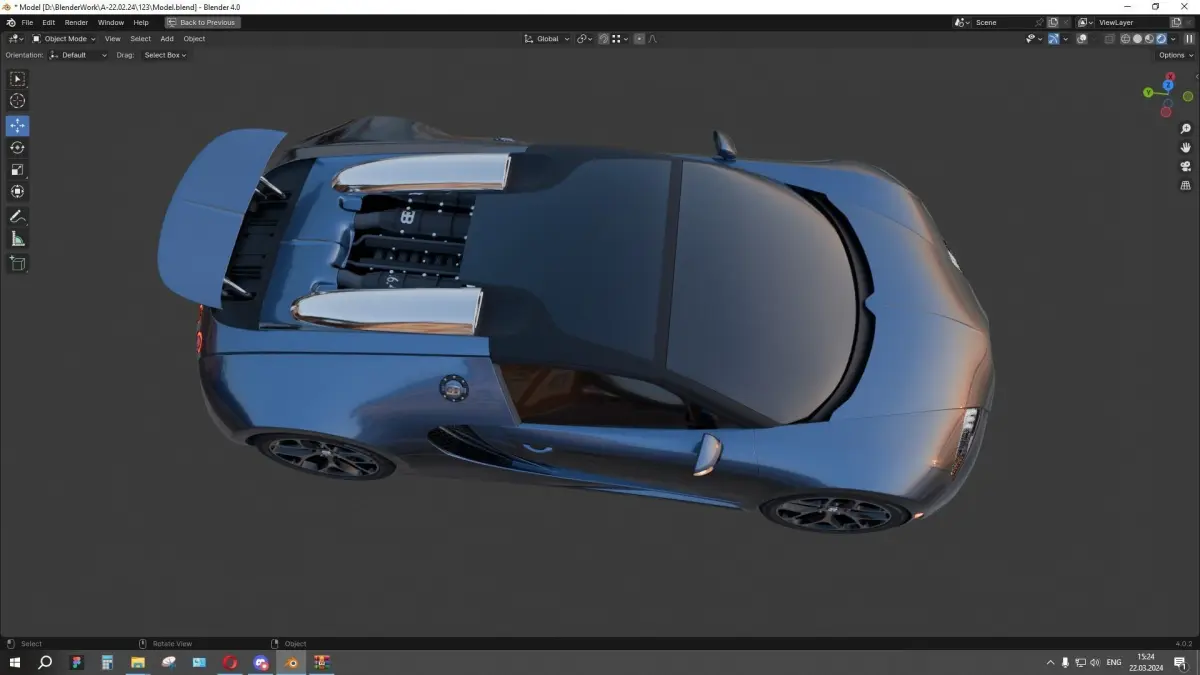Toggle camera view icon

click(x=1186, y=166)
